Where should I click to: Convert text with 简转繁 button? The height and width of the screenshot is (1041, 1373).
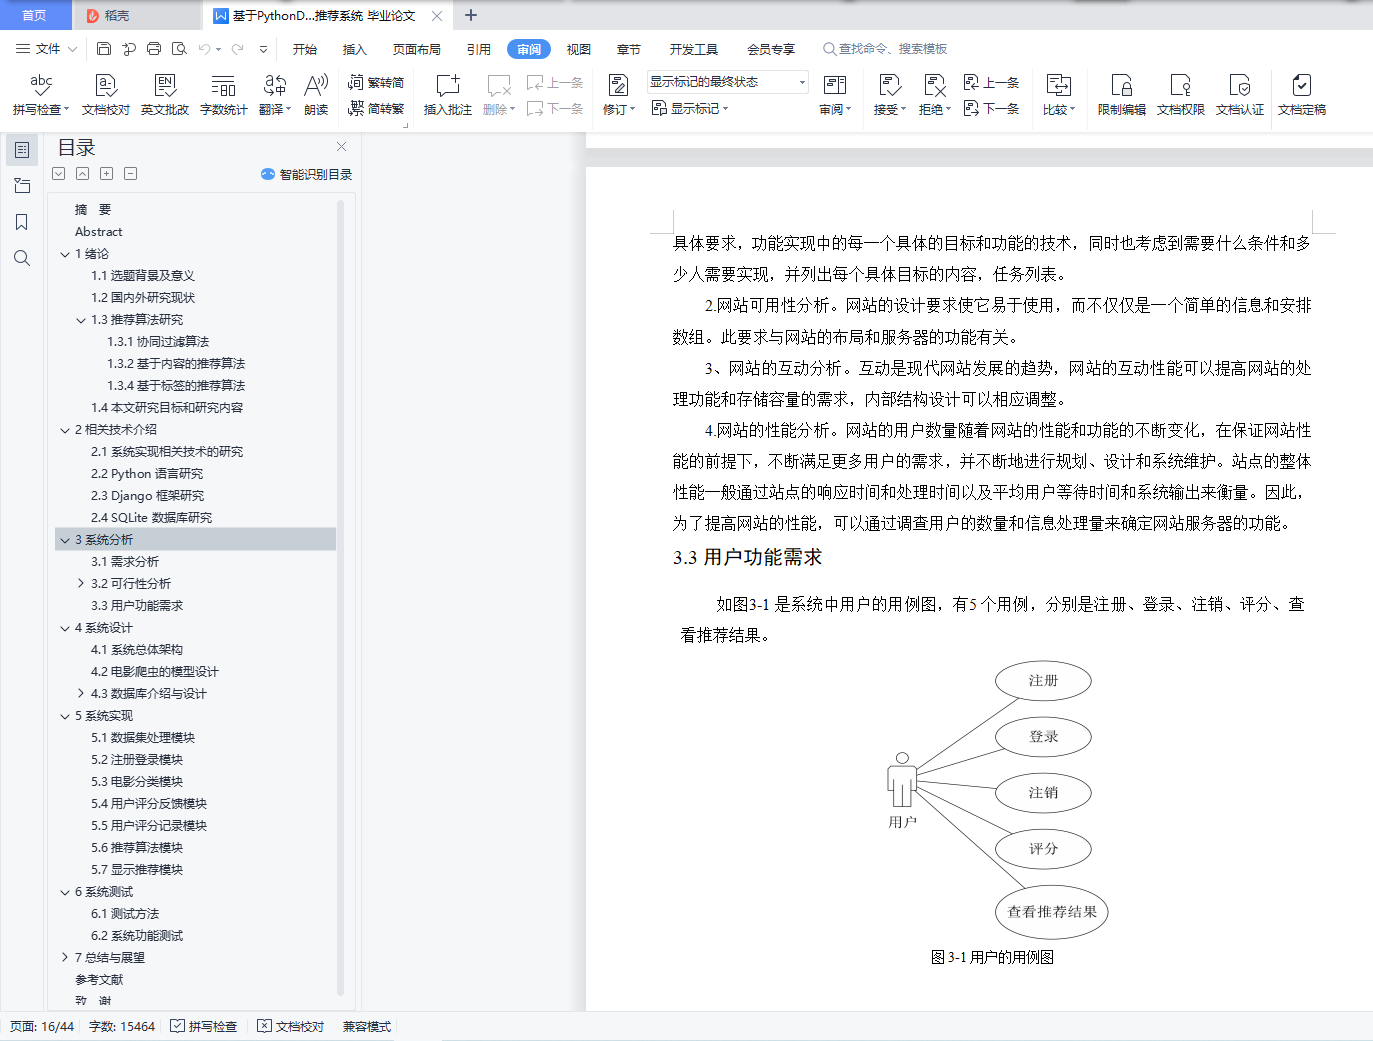click(x=376, y=109)
